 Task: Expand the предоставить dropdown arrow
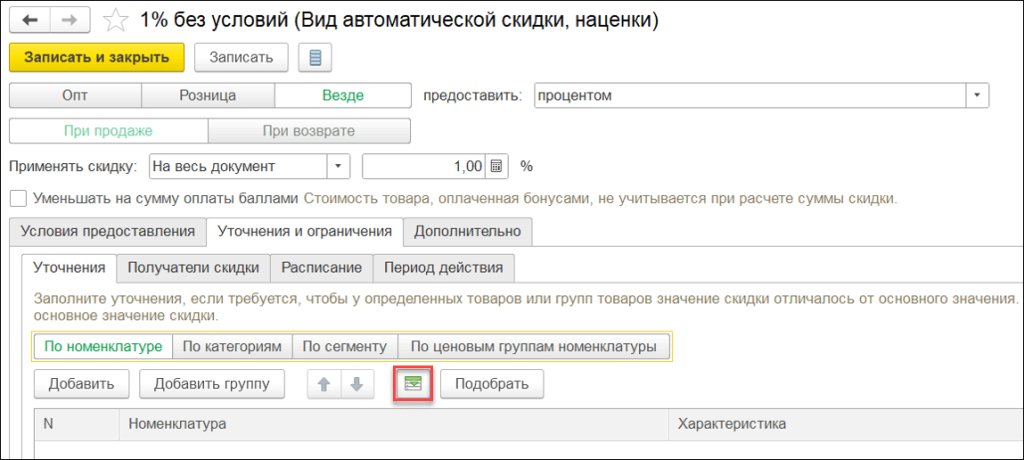976,95
